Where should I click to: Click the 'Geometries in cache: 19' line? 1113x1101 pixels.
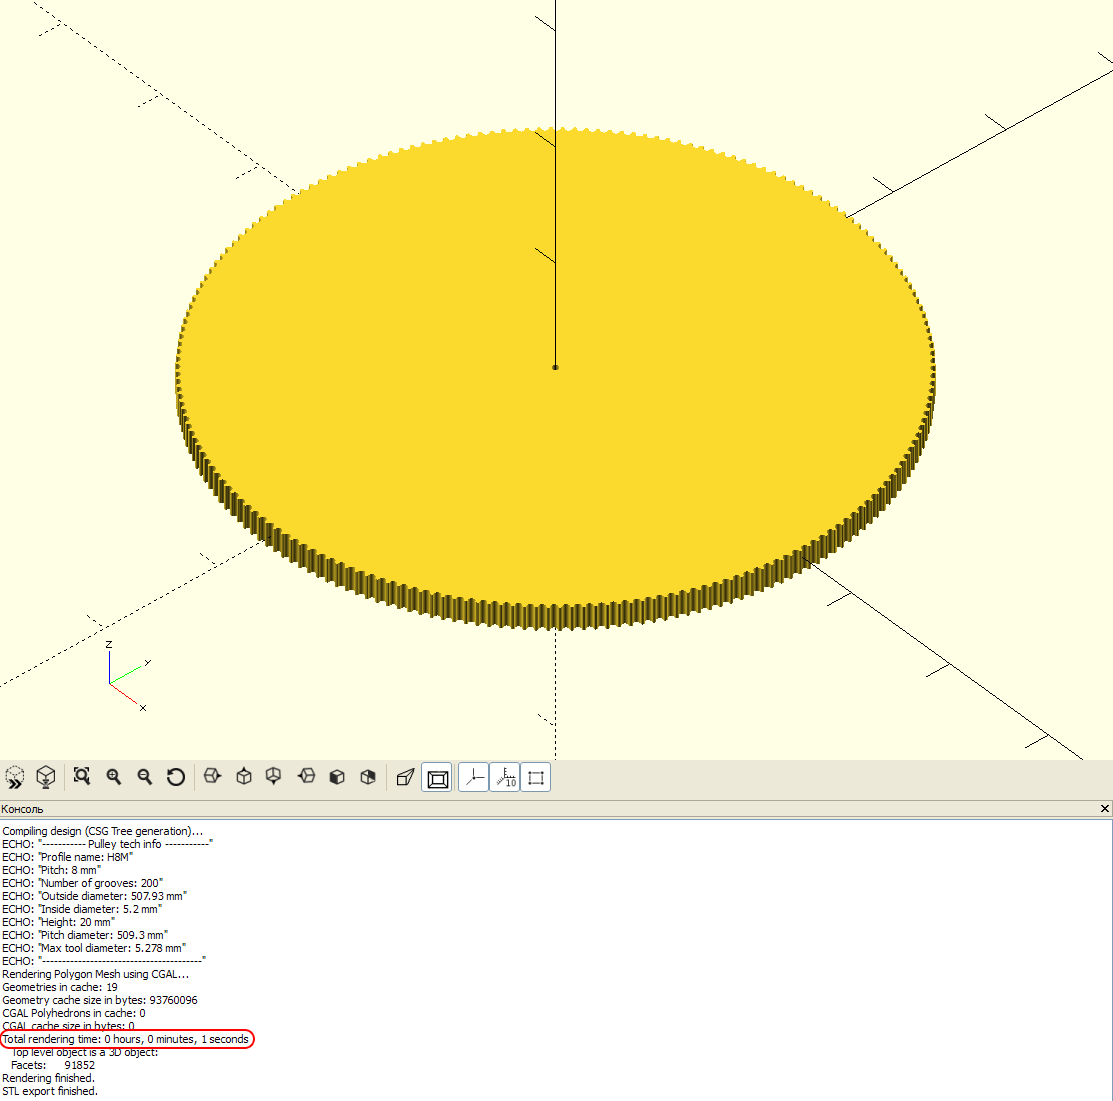pyautogui.click(x=60, y=987)
